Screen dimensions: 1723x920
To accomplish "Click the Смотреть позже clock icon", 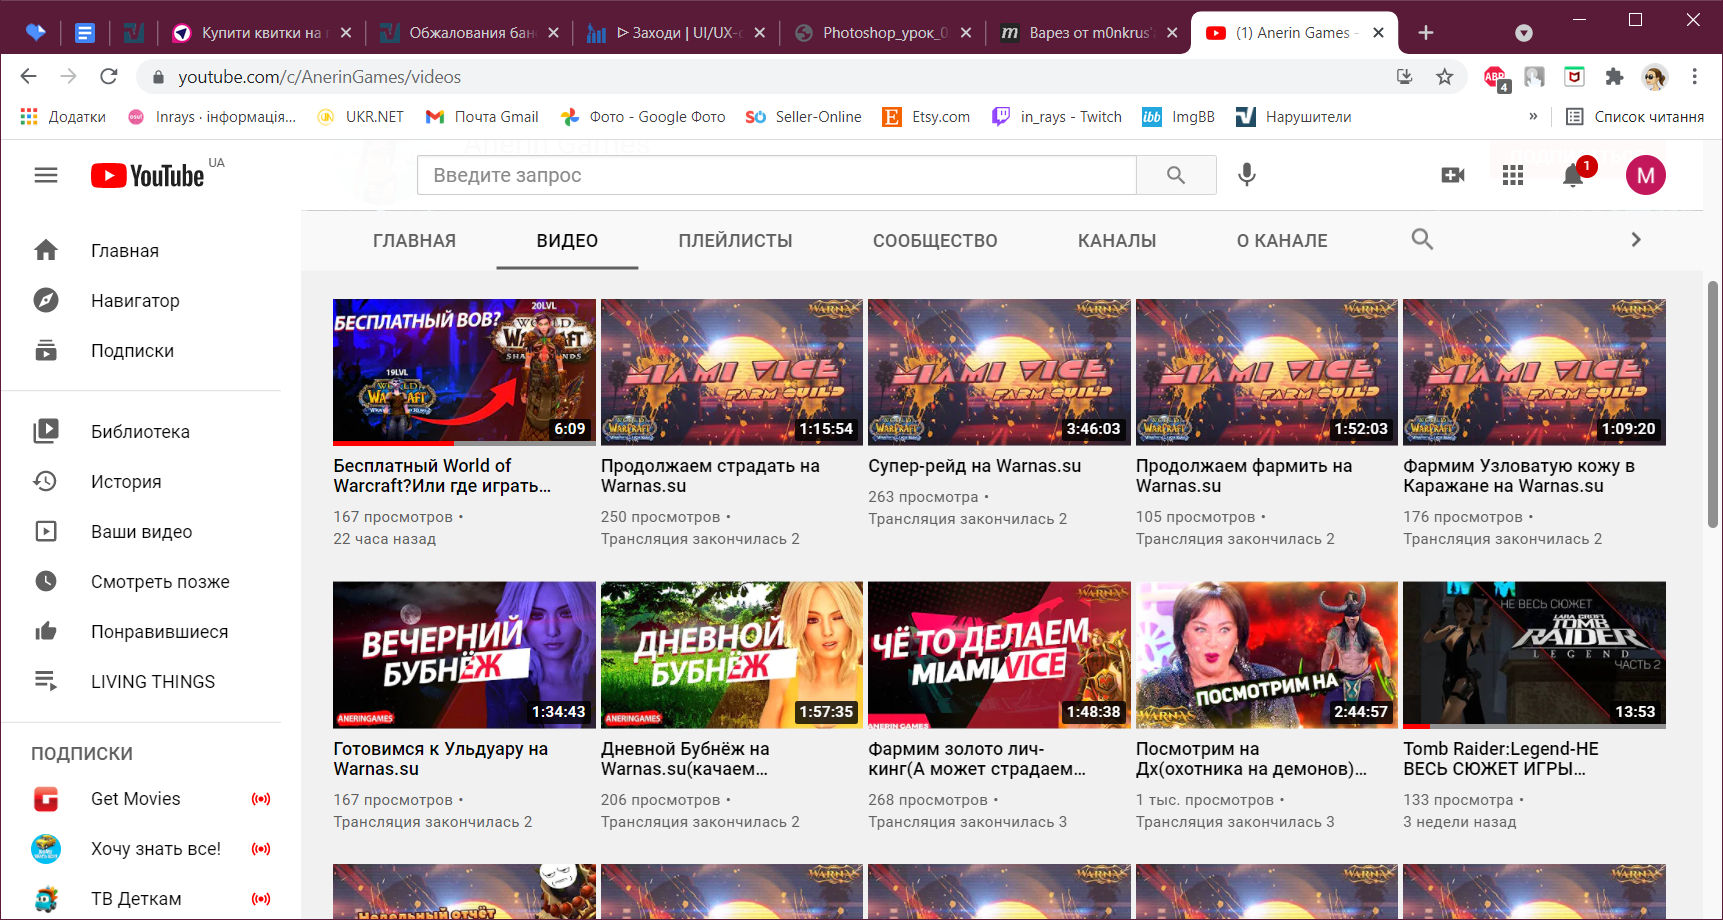I will (x=46, y=581).
